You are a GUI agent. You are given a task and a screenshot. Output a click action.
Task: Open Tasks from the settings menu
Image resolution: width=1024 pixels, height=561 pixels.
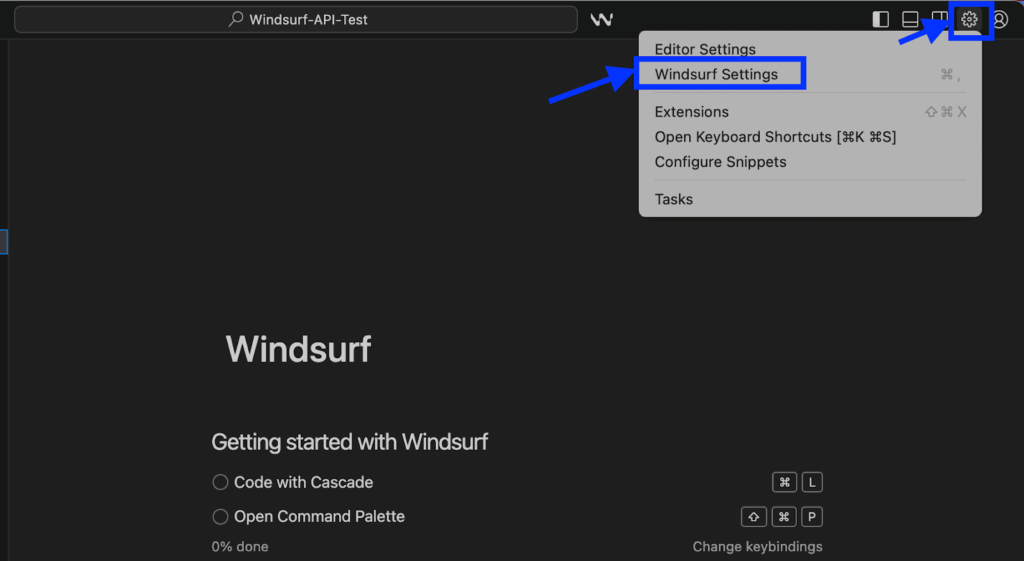[674, 199]
